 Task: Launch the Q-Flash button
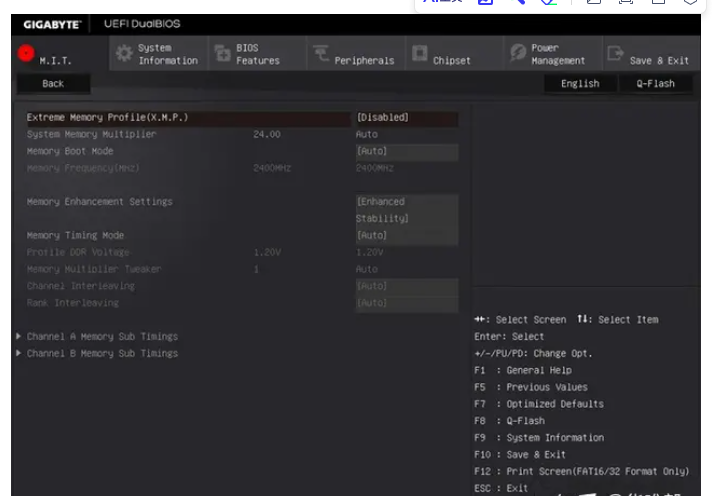pos(655,84)
